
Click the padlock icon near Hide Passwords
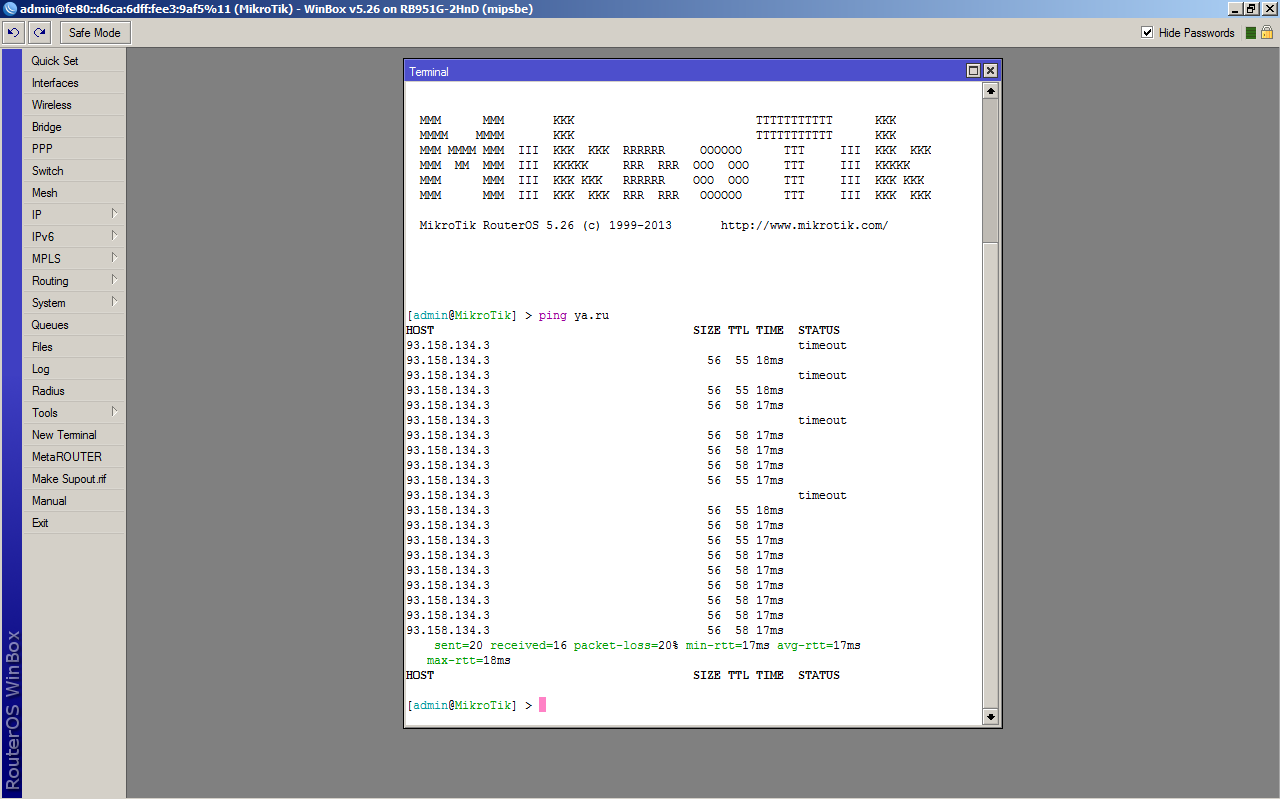pyautogui.click(x=1266, y=33)
